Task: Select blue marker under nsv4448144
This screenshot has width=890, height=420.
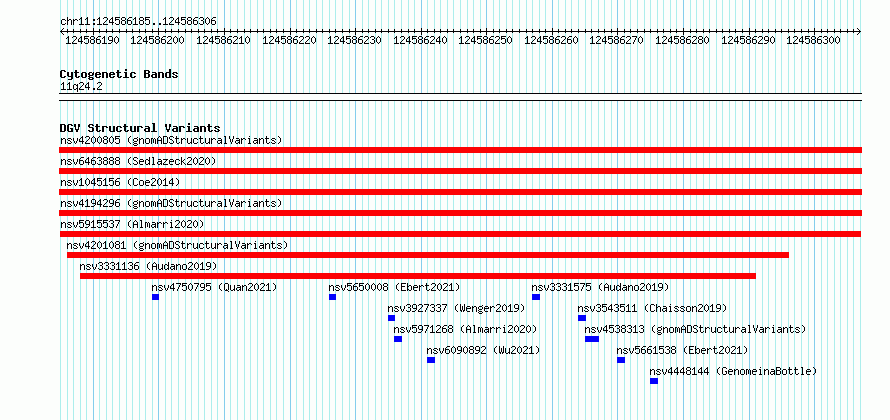Action: point(654,381)
